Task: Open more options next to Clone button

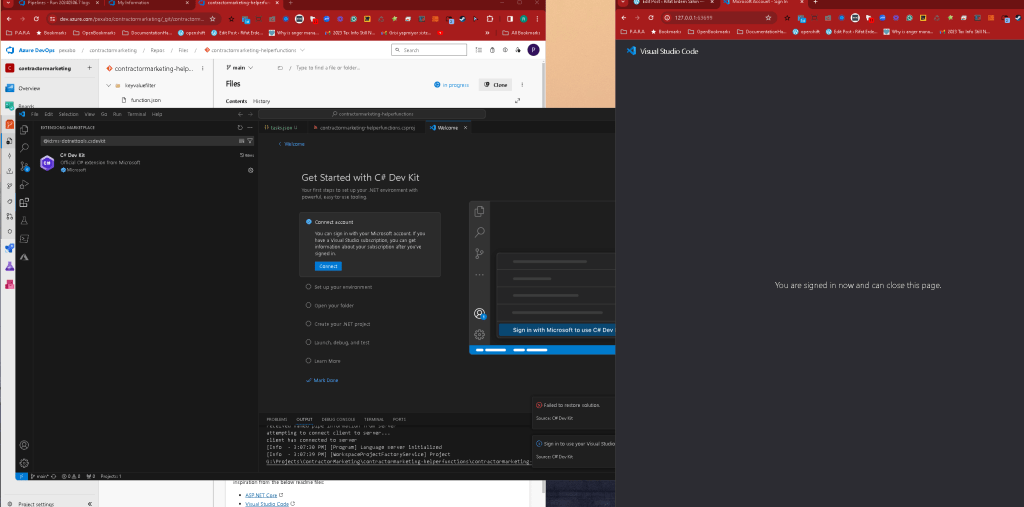Action: (522, 85)
